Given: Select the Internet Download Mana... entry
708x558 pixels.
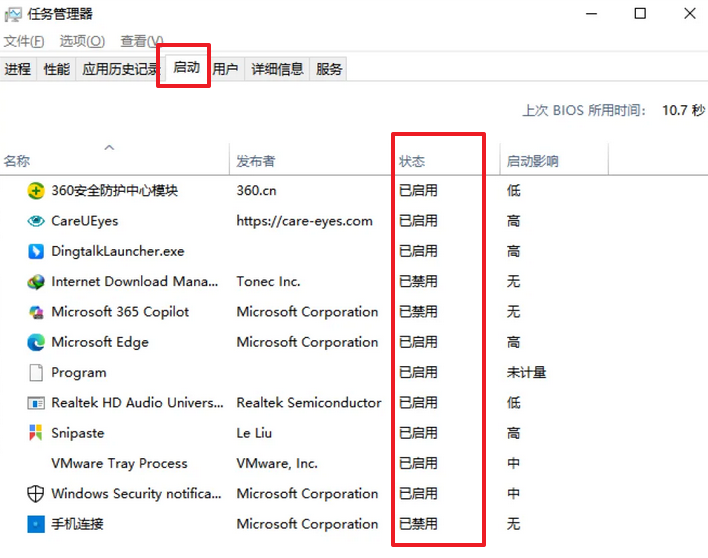Looking at the screenshot, I should click(135, 282).
